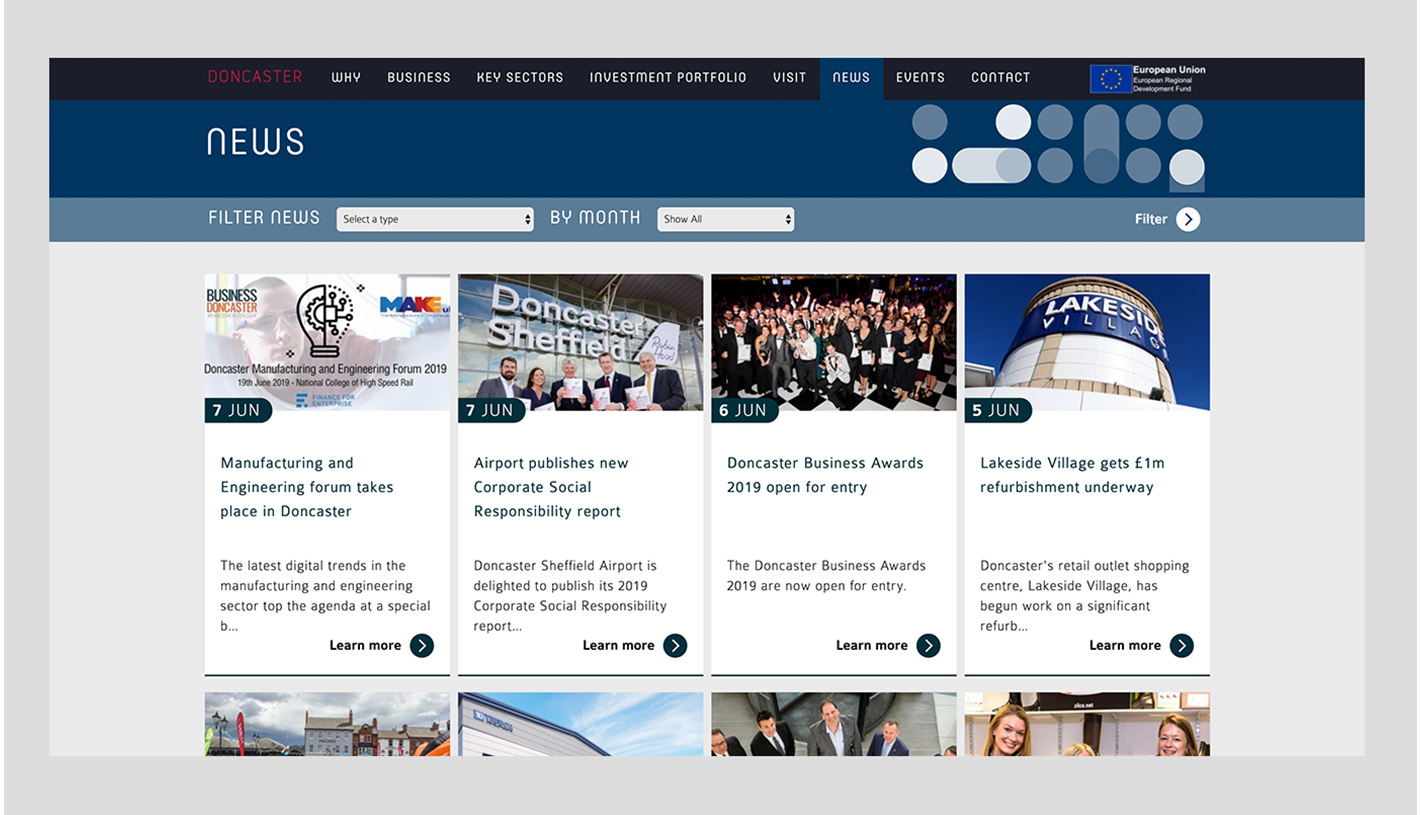Select the NEWS menu item
This screenshot has height=815, width=1420.
[851, 78]
